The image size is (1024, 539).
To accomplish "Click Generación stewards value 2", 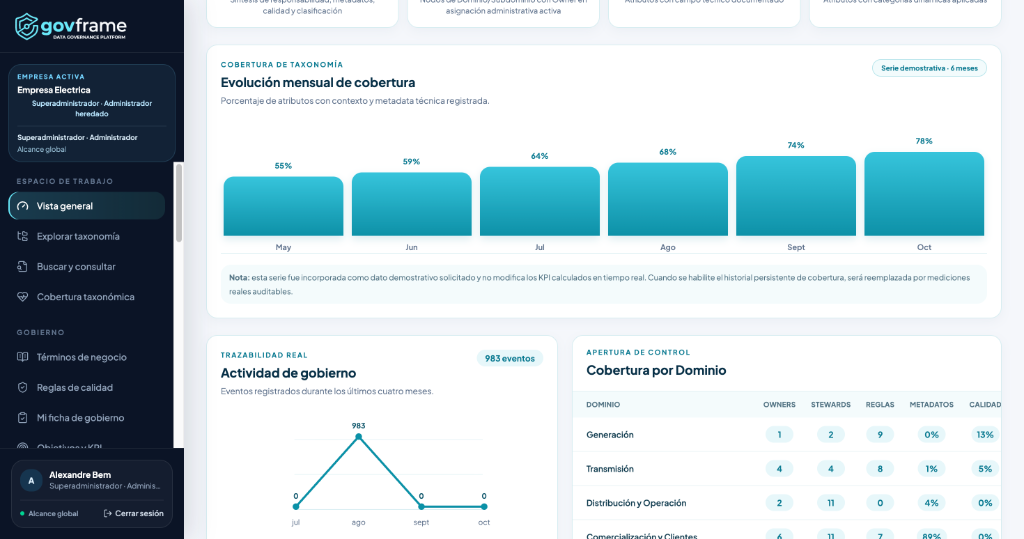I will click(x=831, y=434).
